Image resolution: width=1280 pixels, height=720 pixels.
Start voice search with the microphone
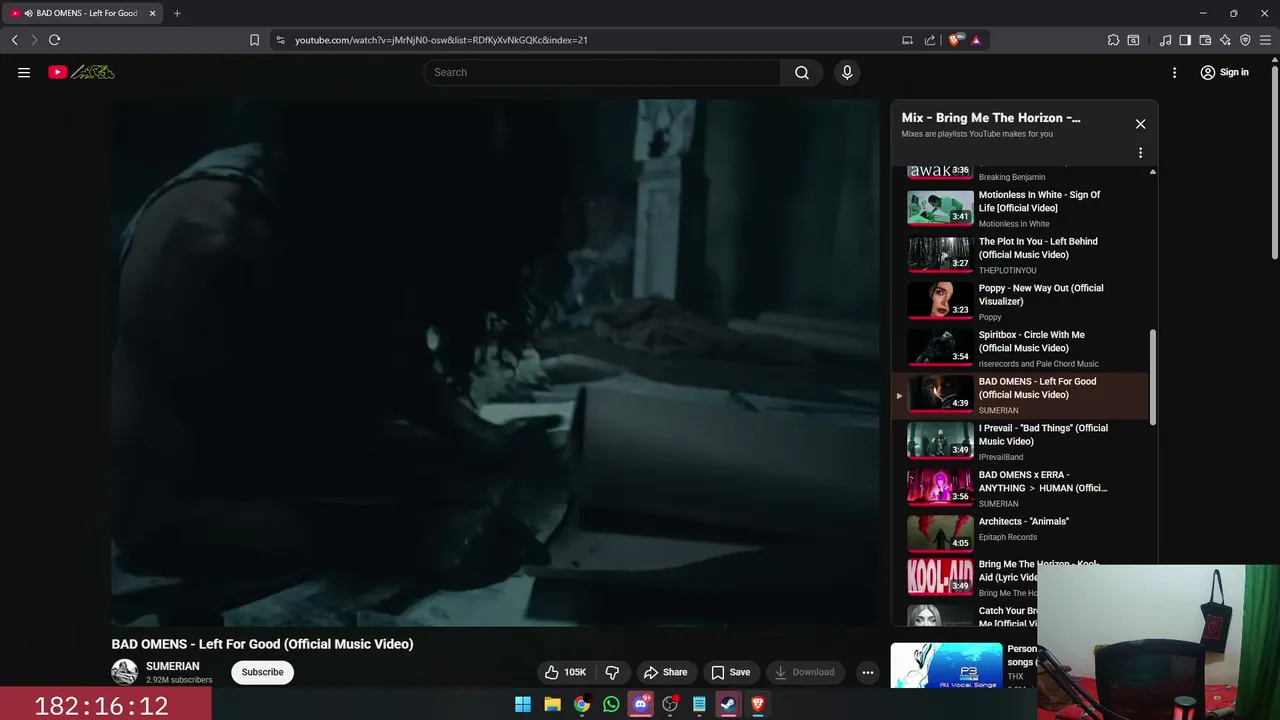click(847, 72)
